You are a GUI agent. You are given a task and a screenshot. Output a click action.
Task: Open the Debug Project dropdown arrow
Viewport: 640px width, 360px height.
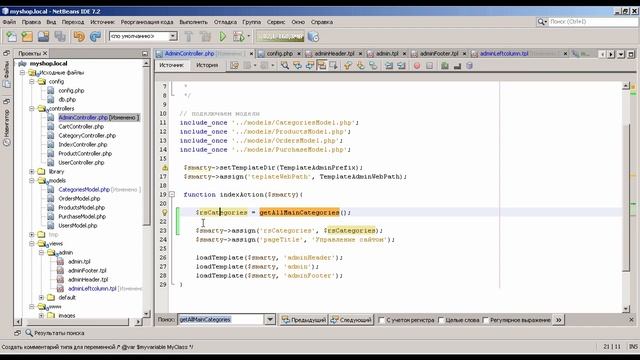(x=249, y=37)
